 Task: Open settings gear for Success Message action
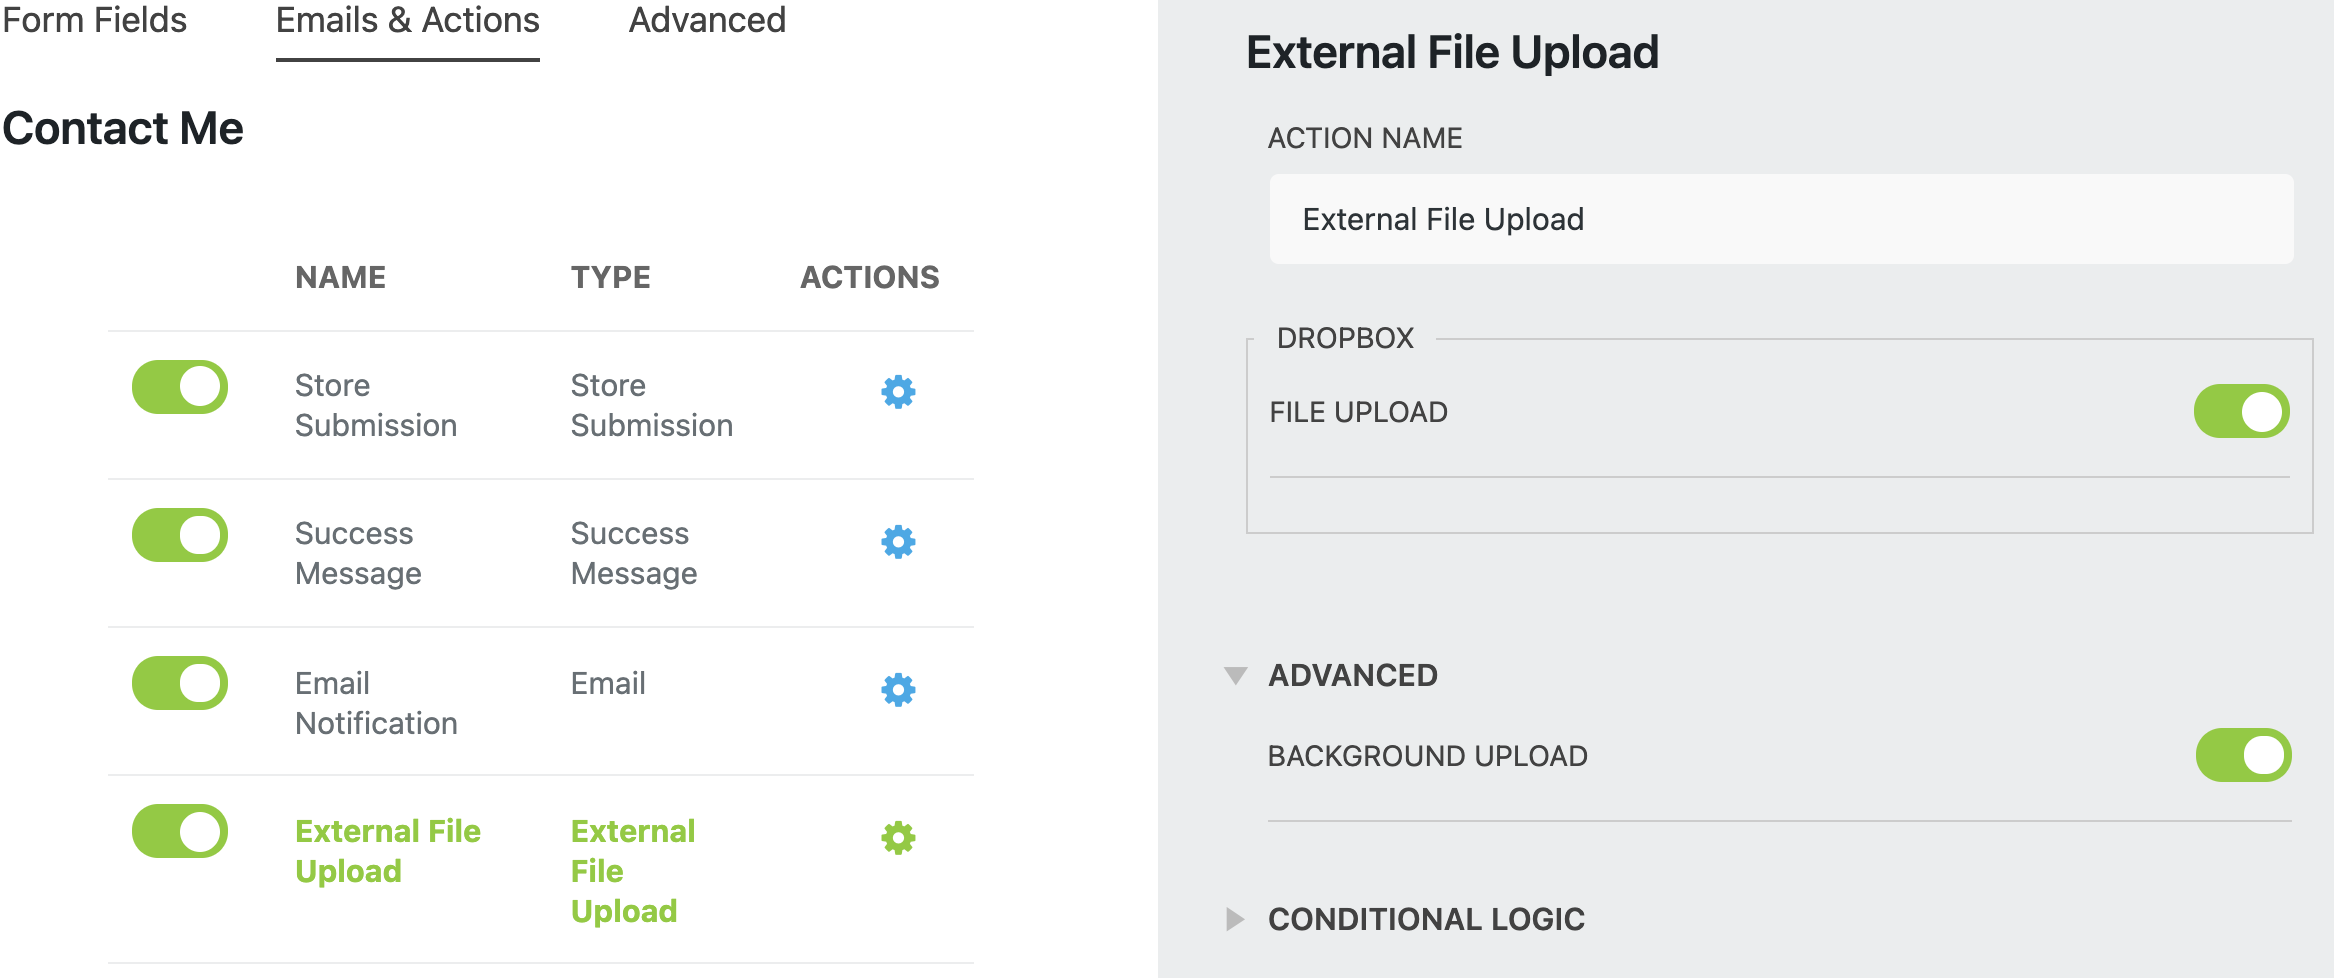click(x=897, y=542)
